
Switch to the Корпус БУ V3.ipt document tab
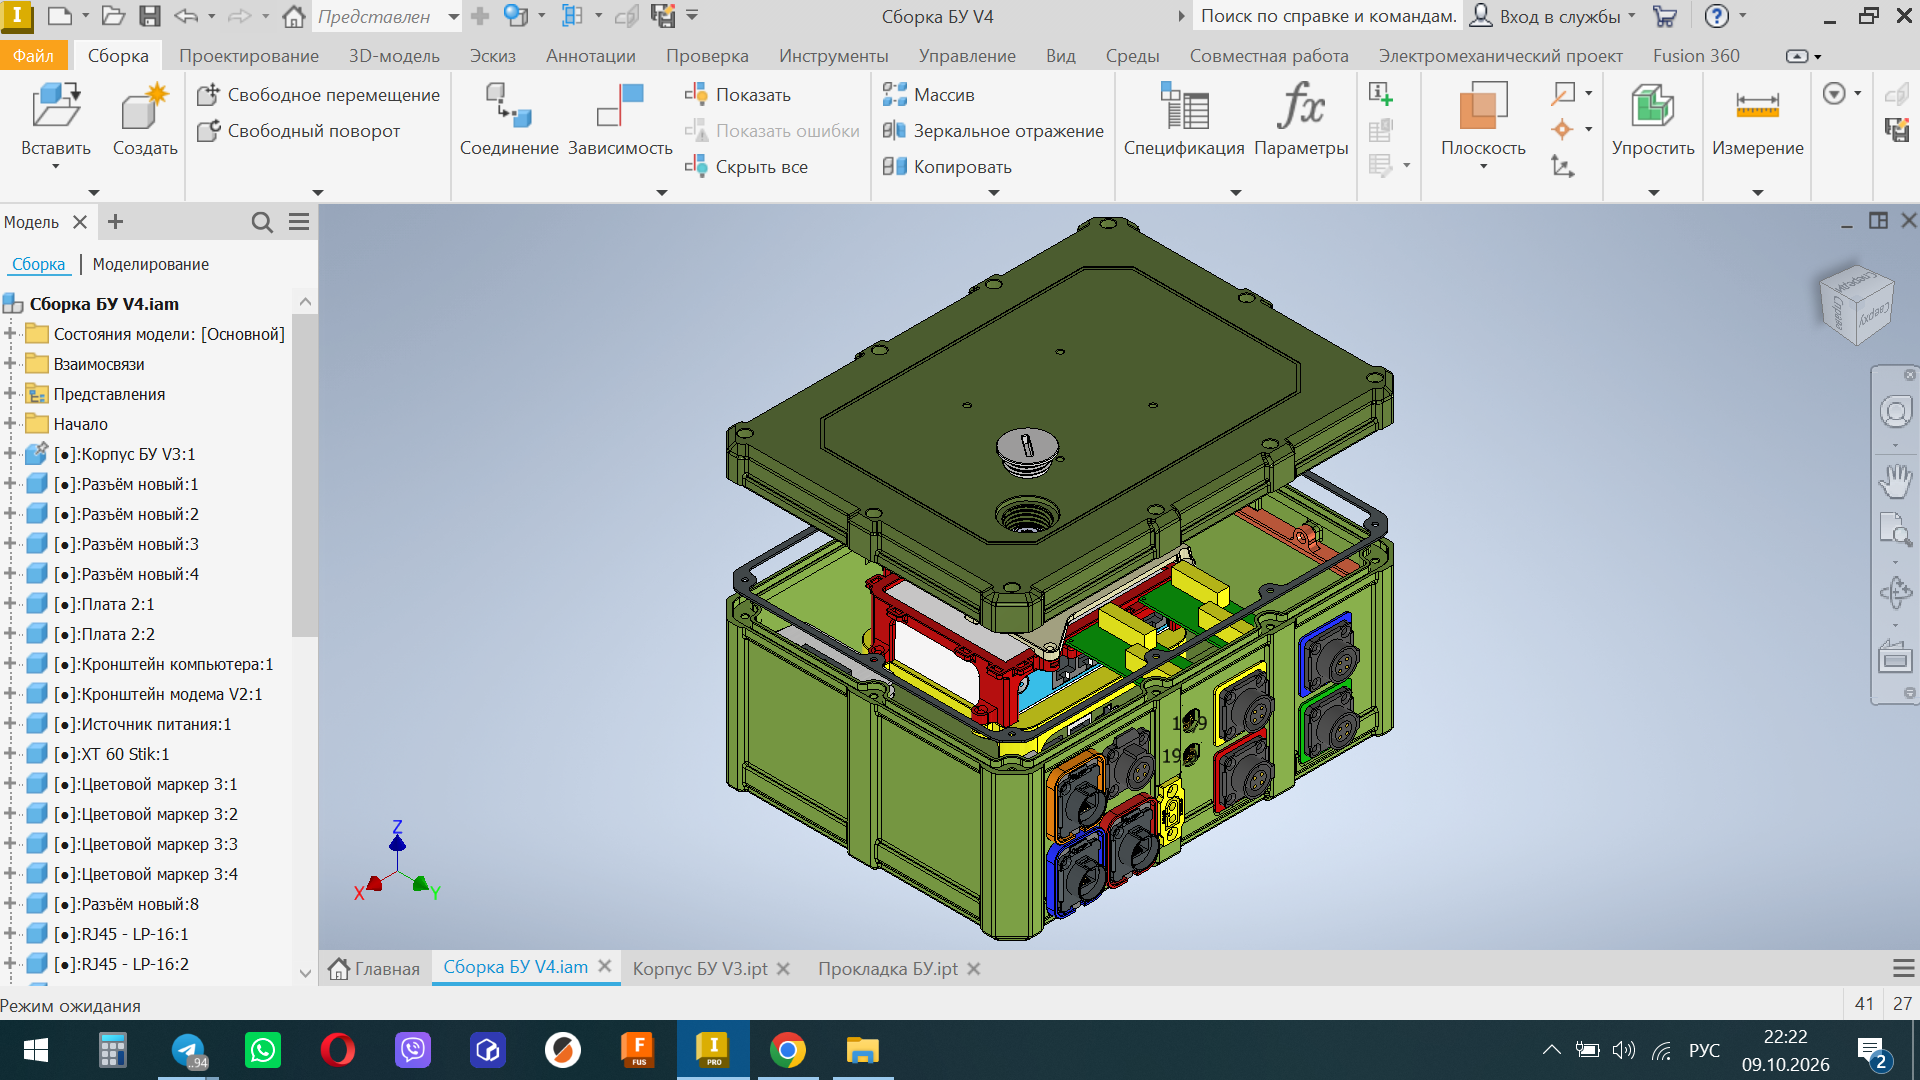click(x=700, y=968)
